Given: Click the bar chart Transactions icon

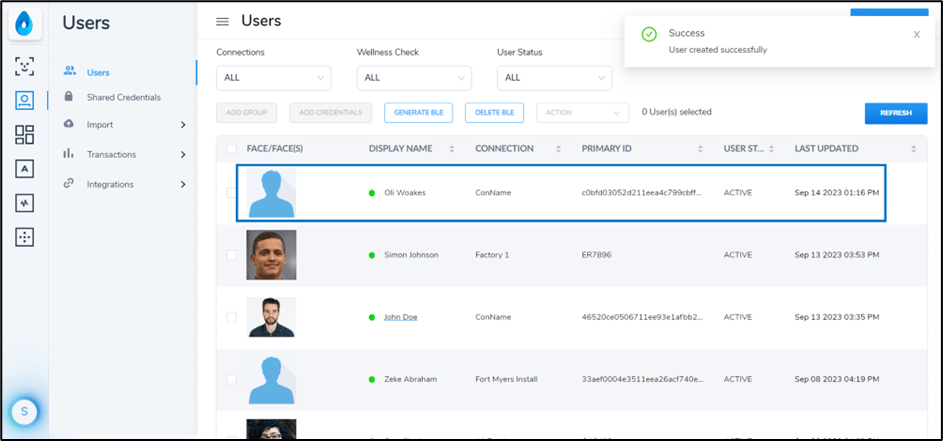Looking at the screenshot, I should [x=69, y=153].
